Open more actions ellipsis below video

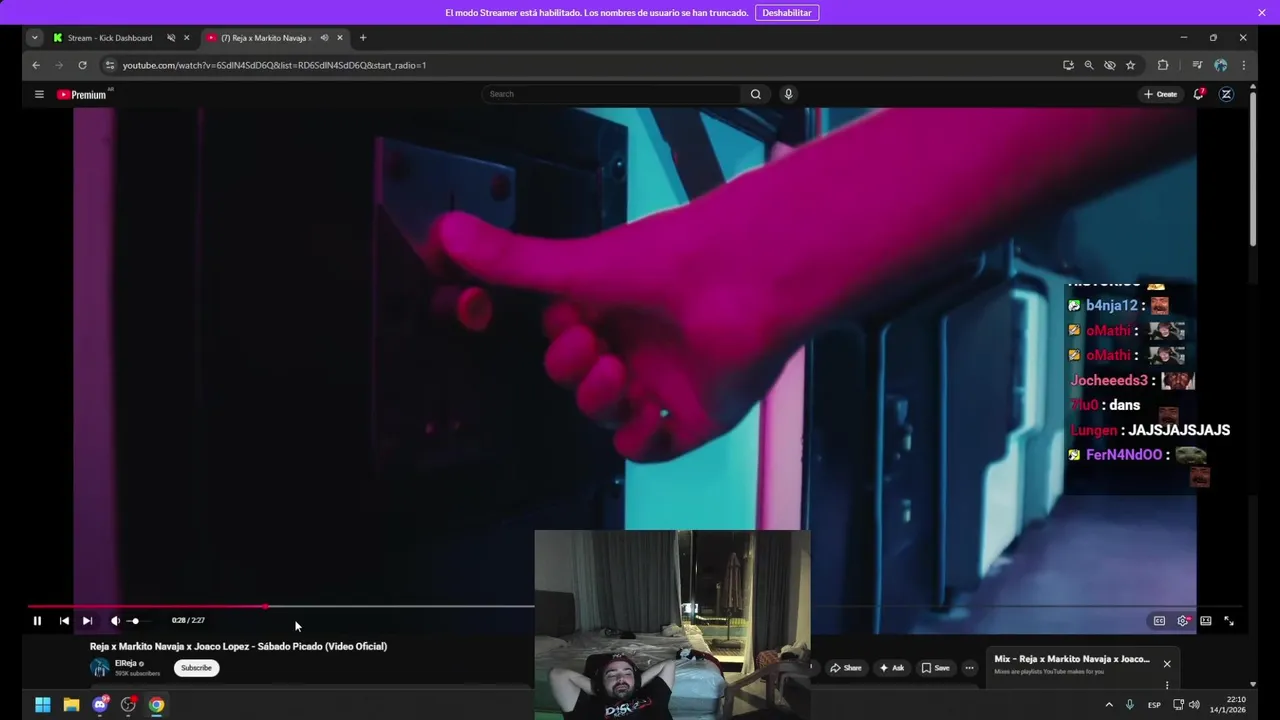[969, 668]
